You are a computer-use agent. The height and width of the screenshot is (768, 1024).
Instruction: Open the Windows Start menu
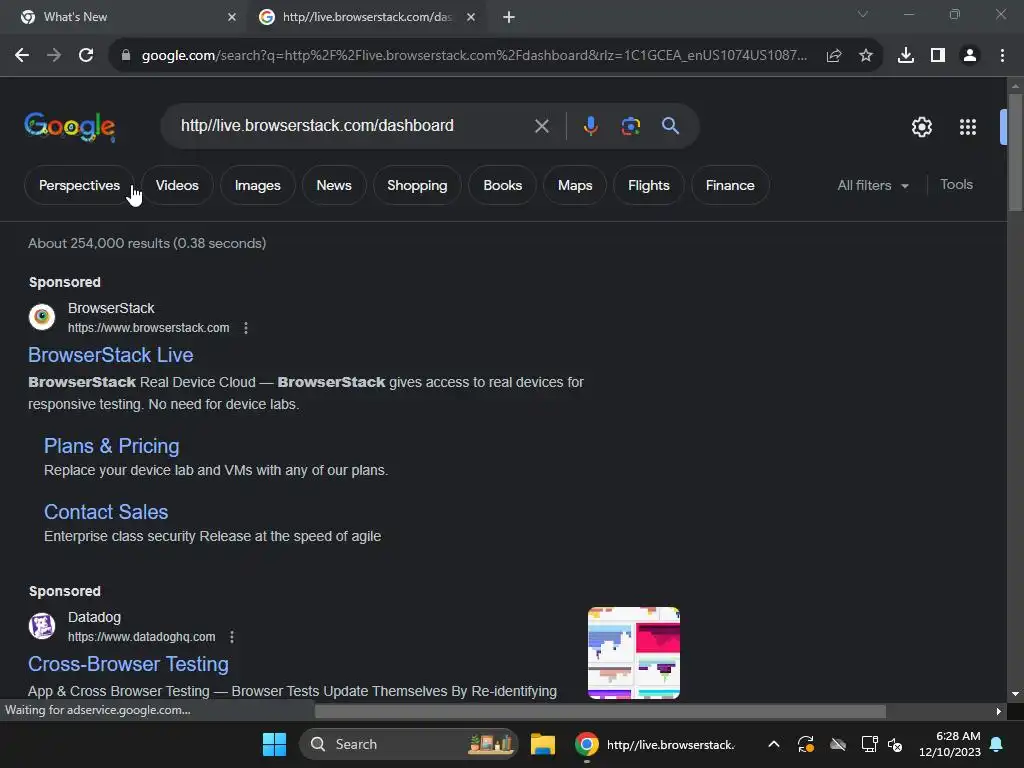pos(274,744)
